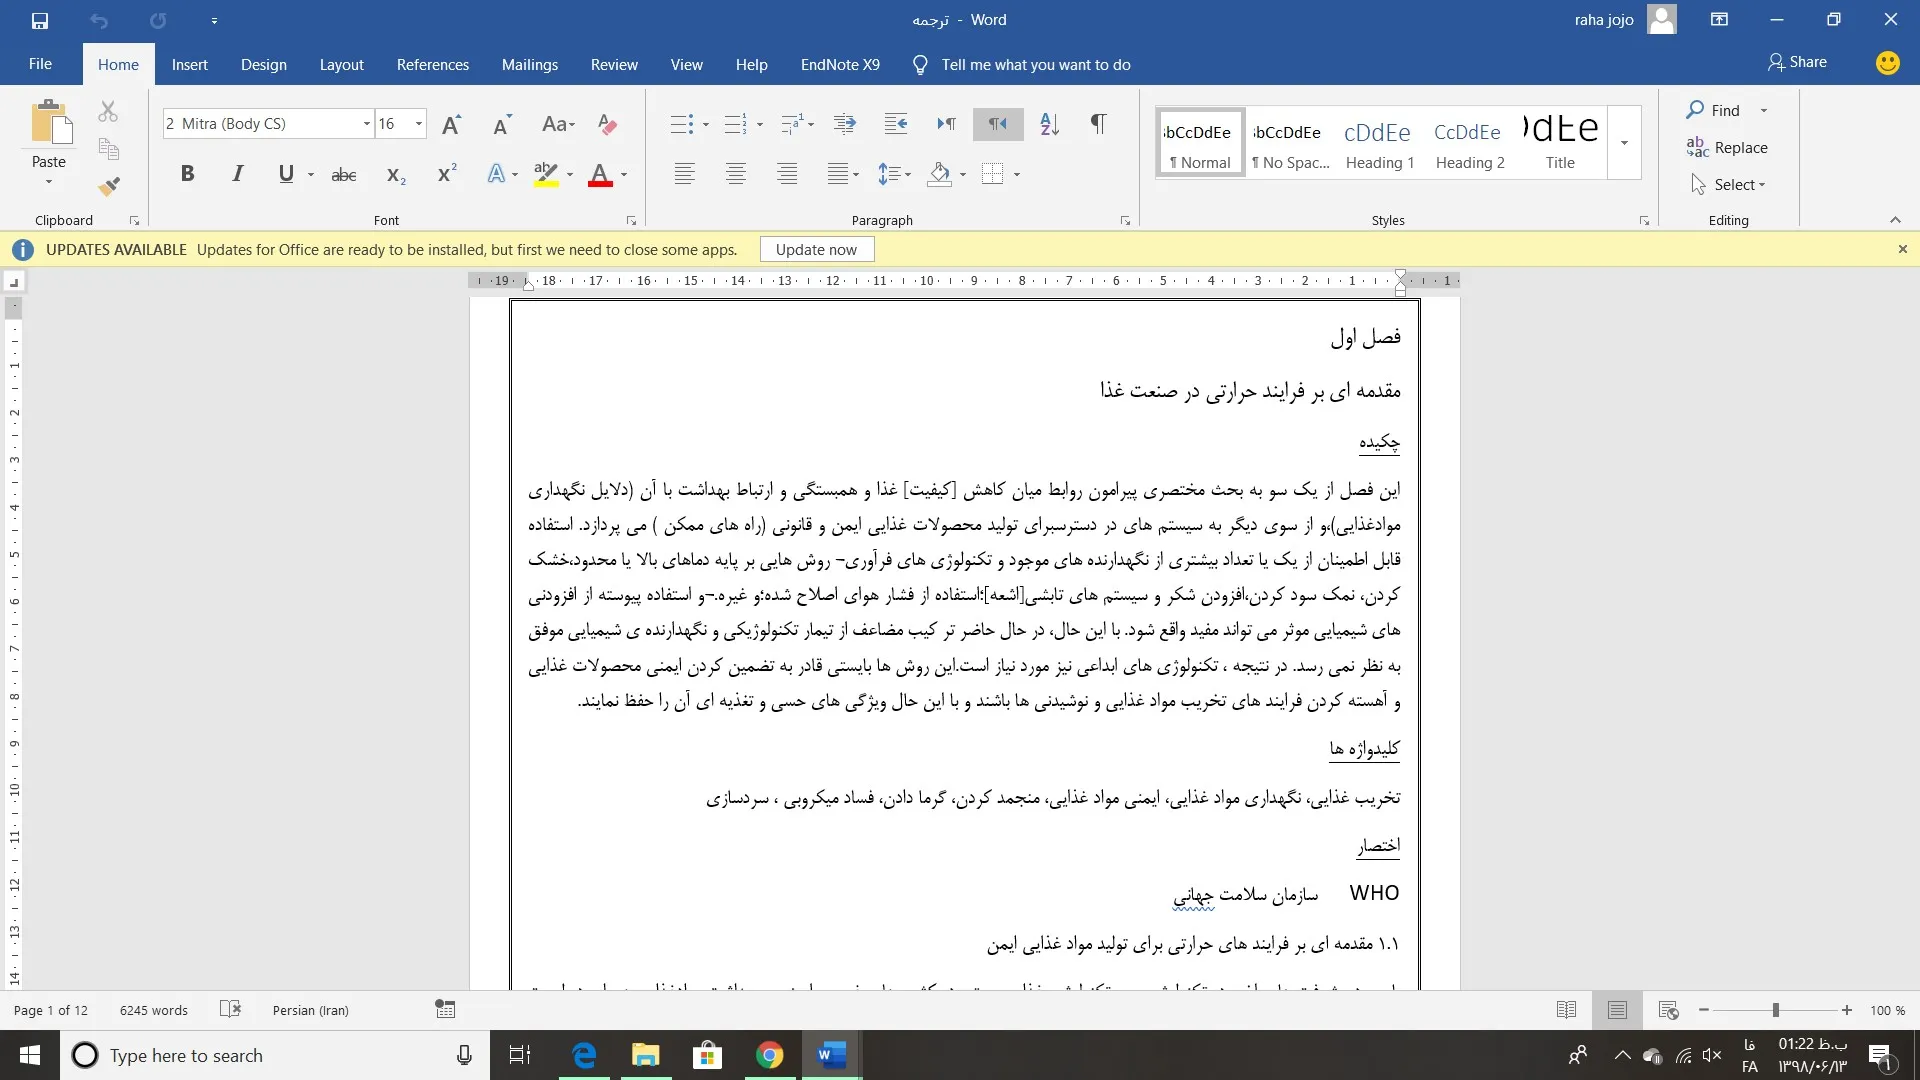Apply subscript formatting
Viewport: 1920px width, 1080px height.
[x=396, y=175]
